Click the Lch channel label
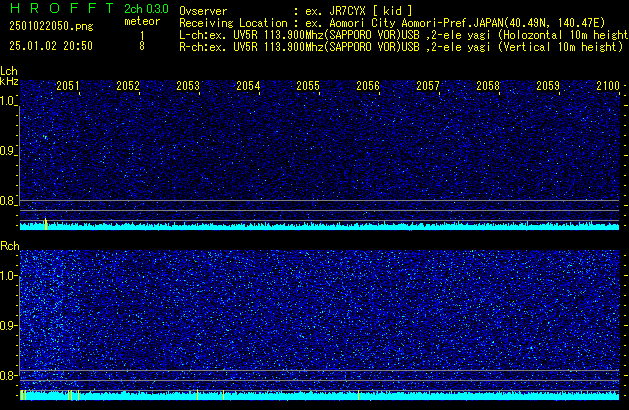Viewport: 629px width, 410px height. (x=9, y=71)
